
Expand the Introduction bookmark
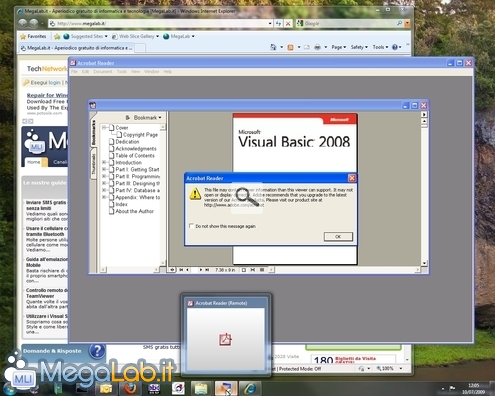104,162
